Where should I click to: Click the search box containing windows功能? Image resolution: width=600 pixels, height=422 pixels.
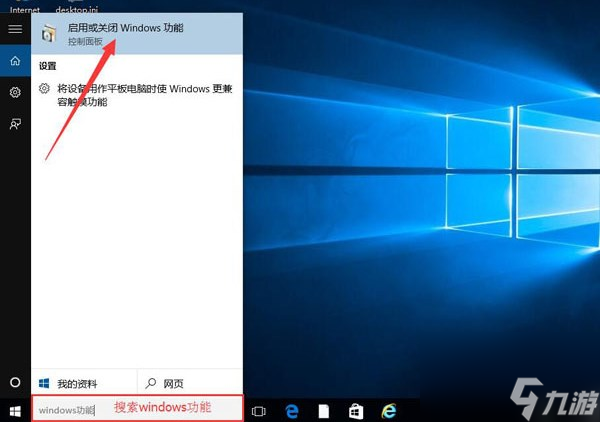pyautogui.click(x=137, y=409)
